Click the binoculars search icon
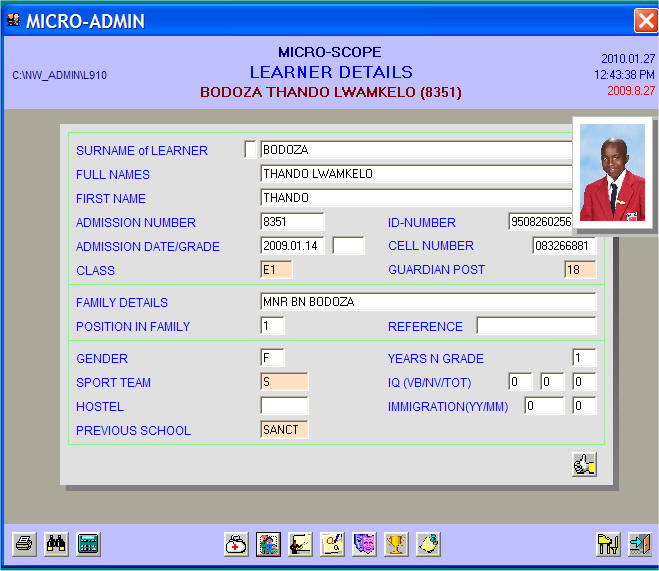The image size is (659, 571). click(56, 544)
